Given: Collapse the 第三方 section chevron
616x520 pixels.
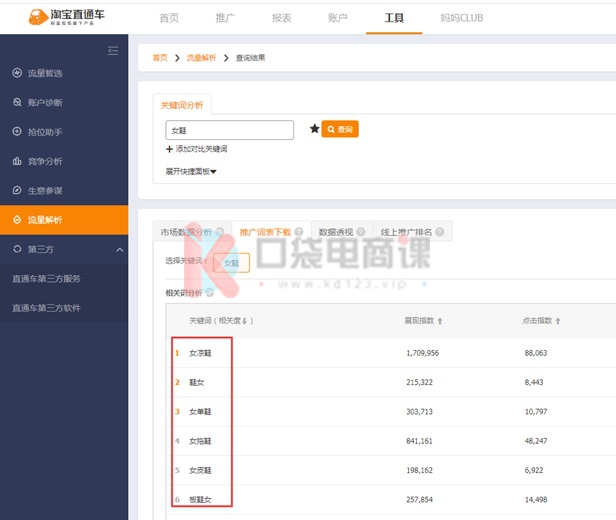Looking at the screenshot, I should pos(120,249).
